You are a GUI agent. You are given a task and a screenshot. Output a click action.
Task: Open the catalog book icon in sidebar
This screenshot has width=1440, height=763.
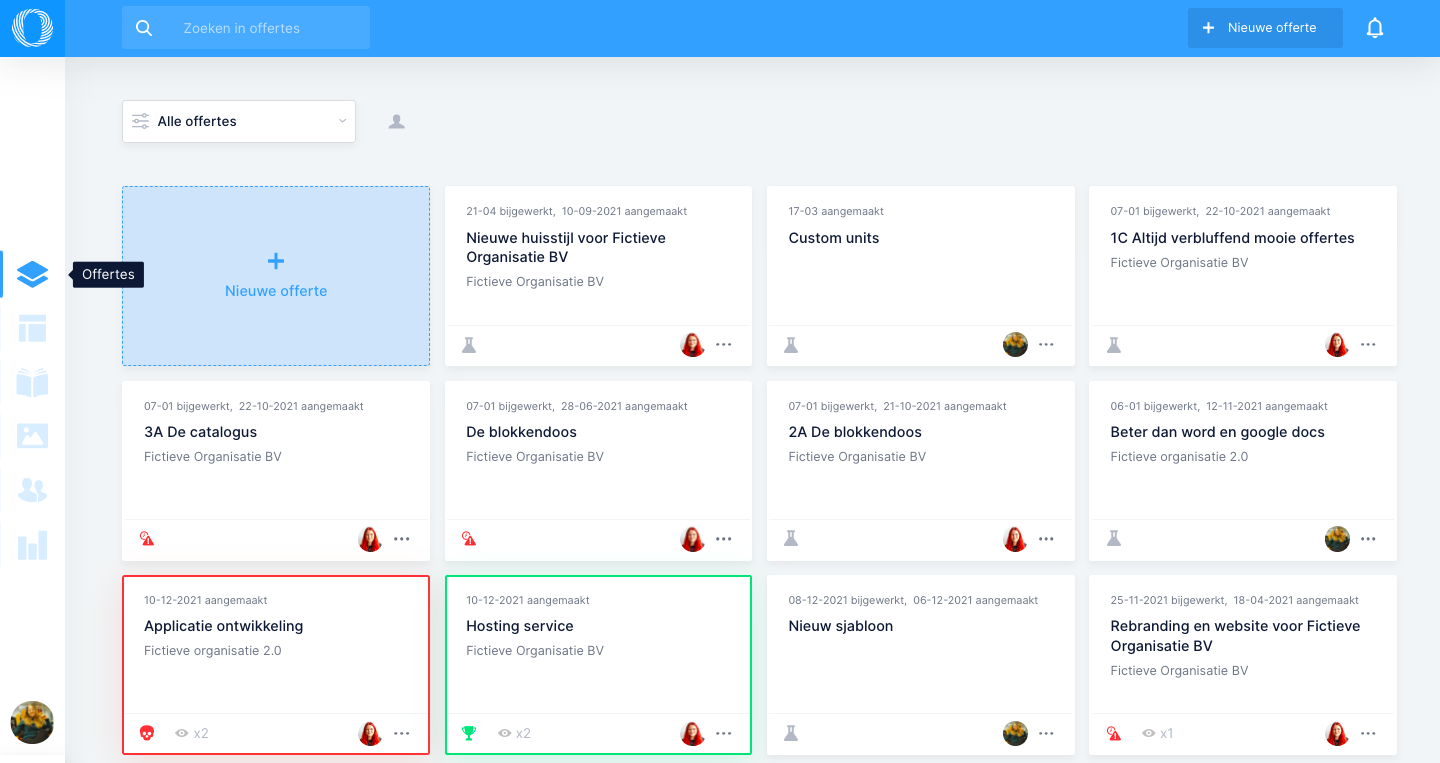tap(32, 382)
